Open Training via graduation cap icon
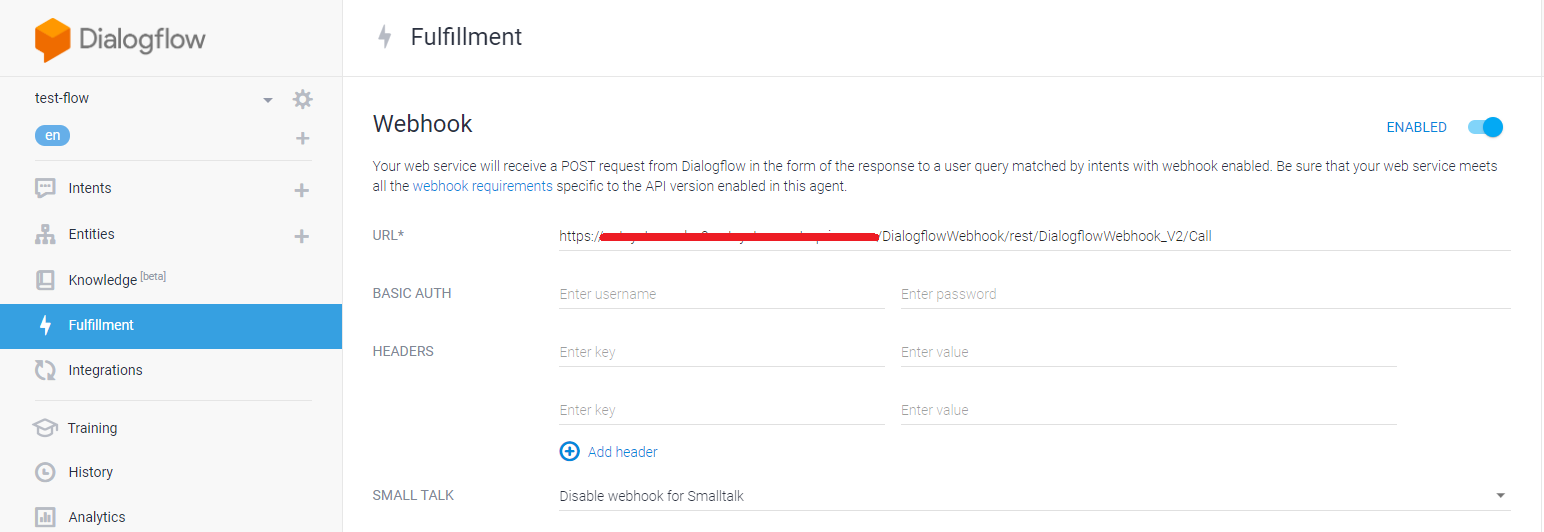Image resolution: width=1544 pixels, height=532 pixels. pos(45,428)
